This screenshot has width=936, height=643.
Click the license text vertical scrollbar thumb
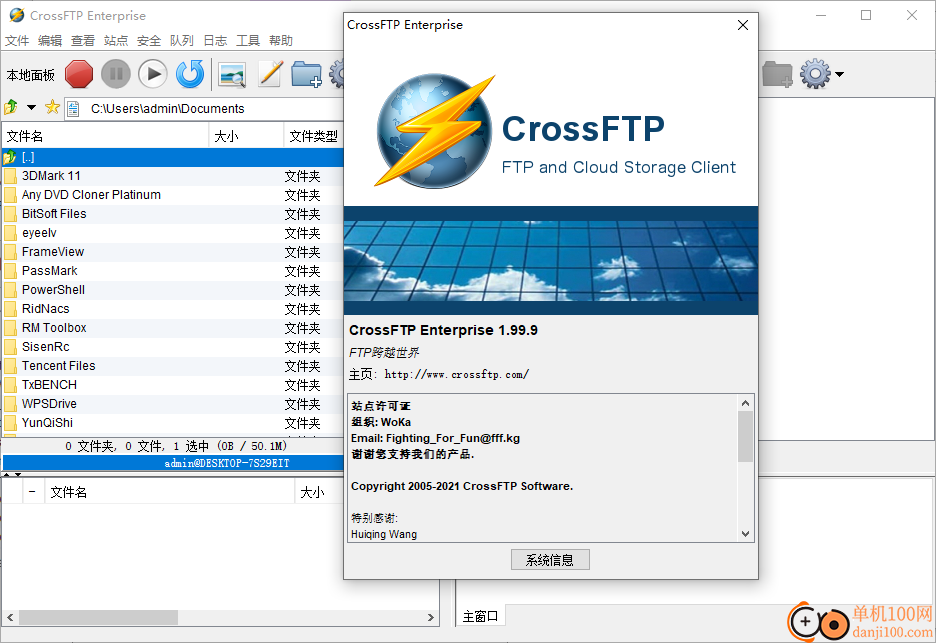pyautogui.click(x=745, y=436)
